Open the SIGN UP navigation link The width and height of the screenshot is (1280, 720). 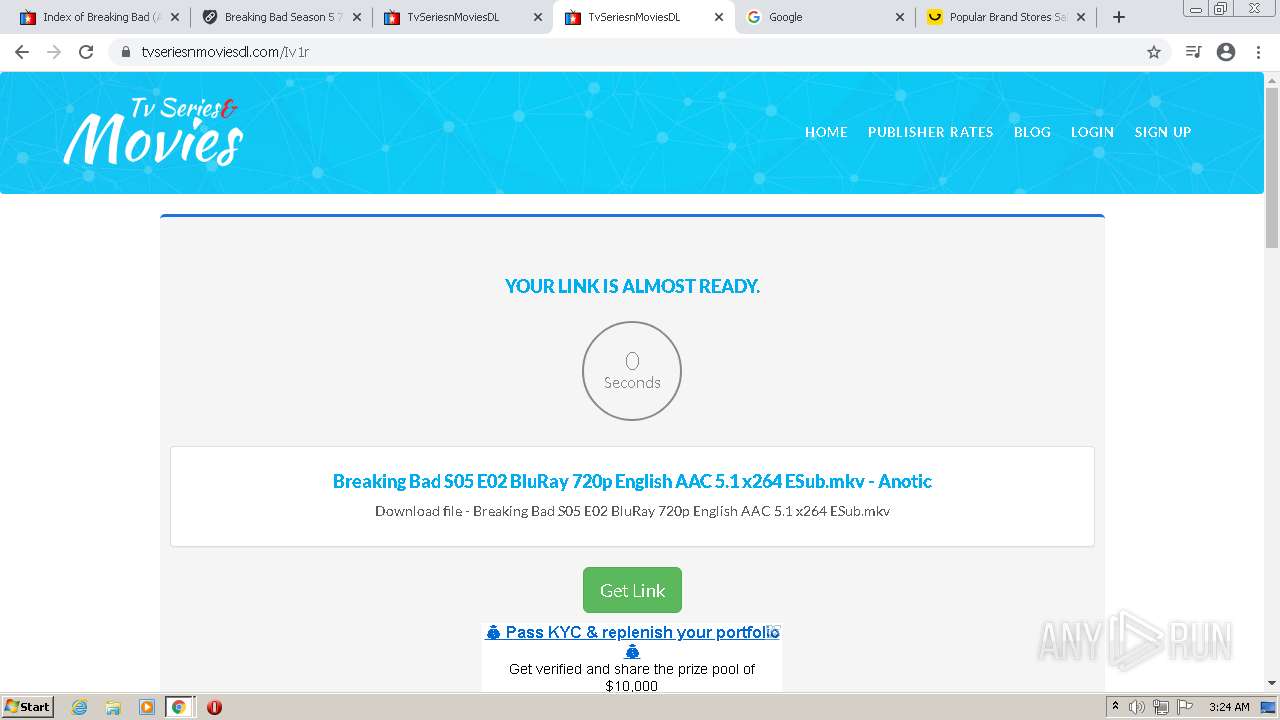click(x=1162, y=132)
